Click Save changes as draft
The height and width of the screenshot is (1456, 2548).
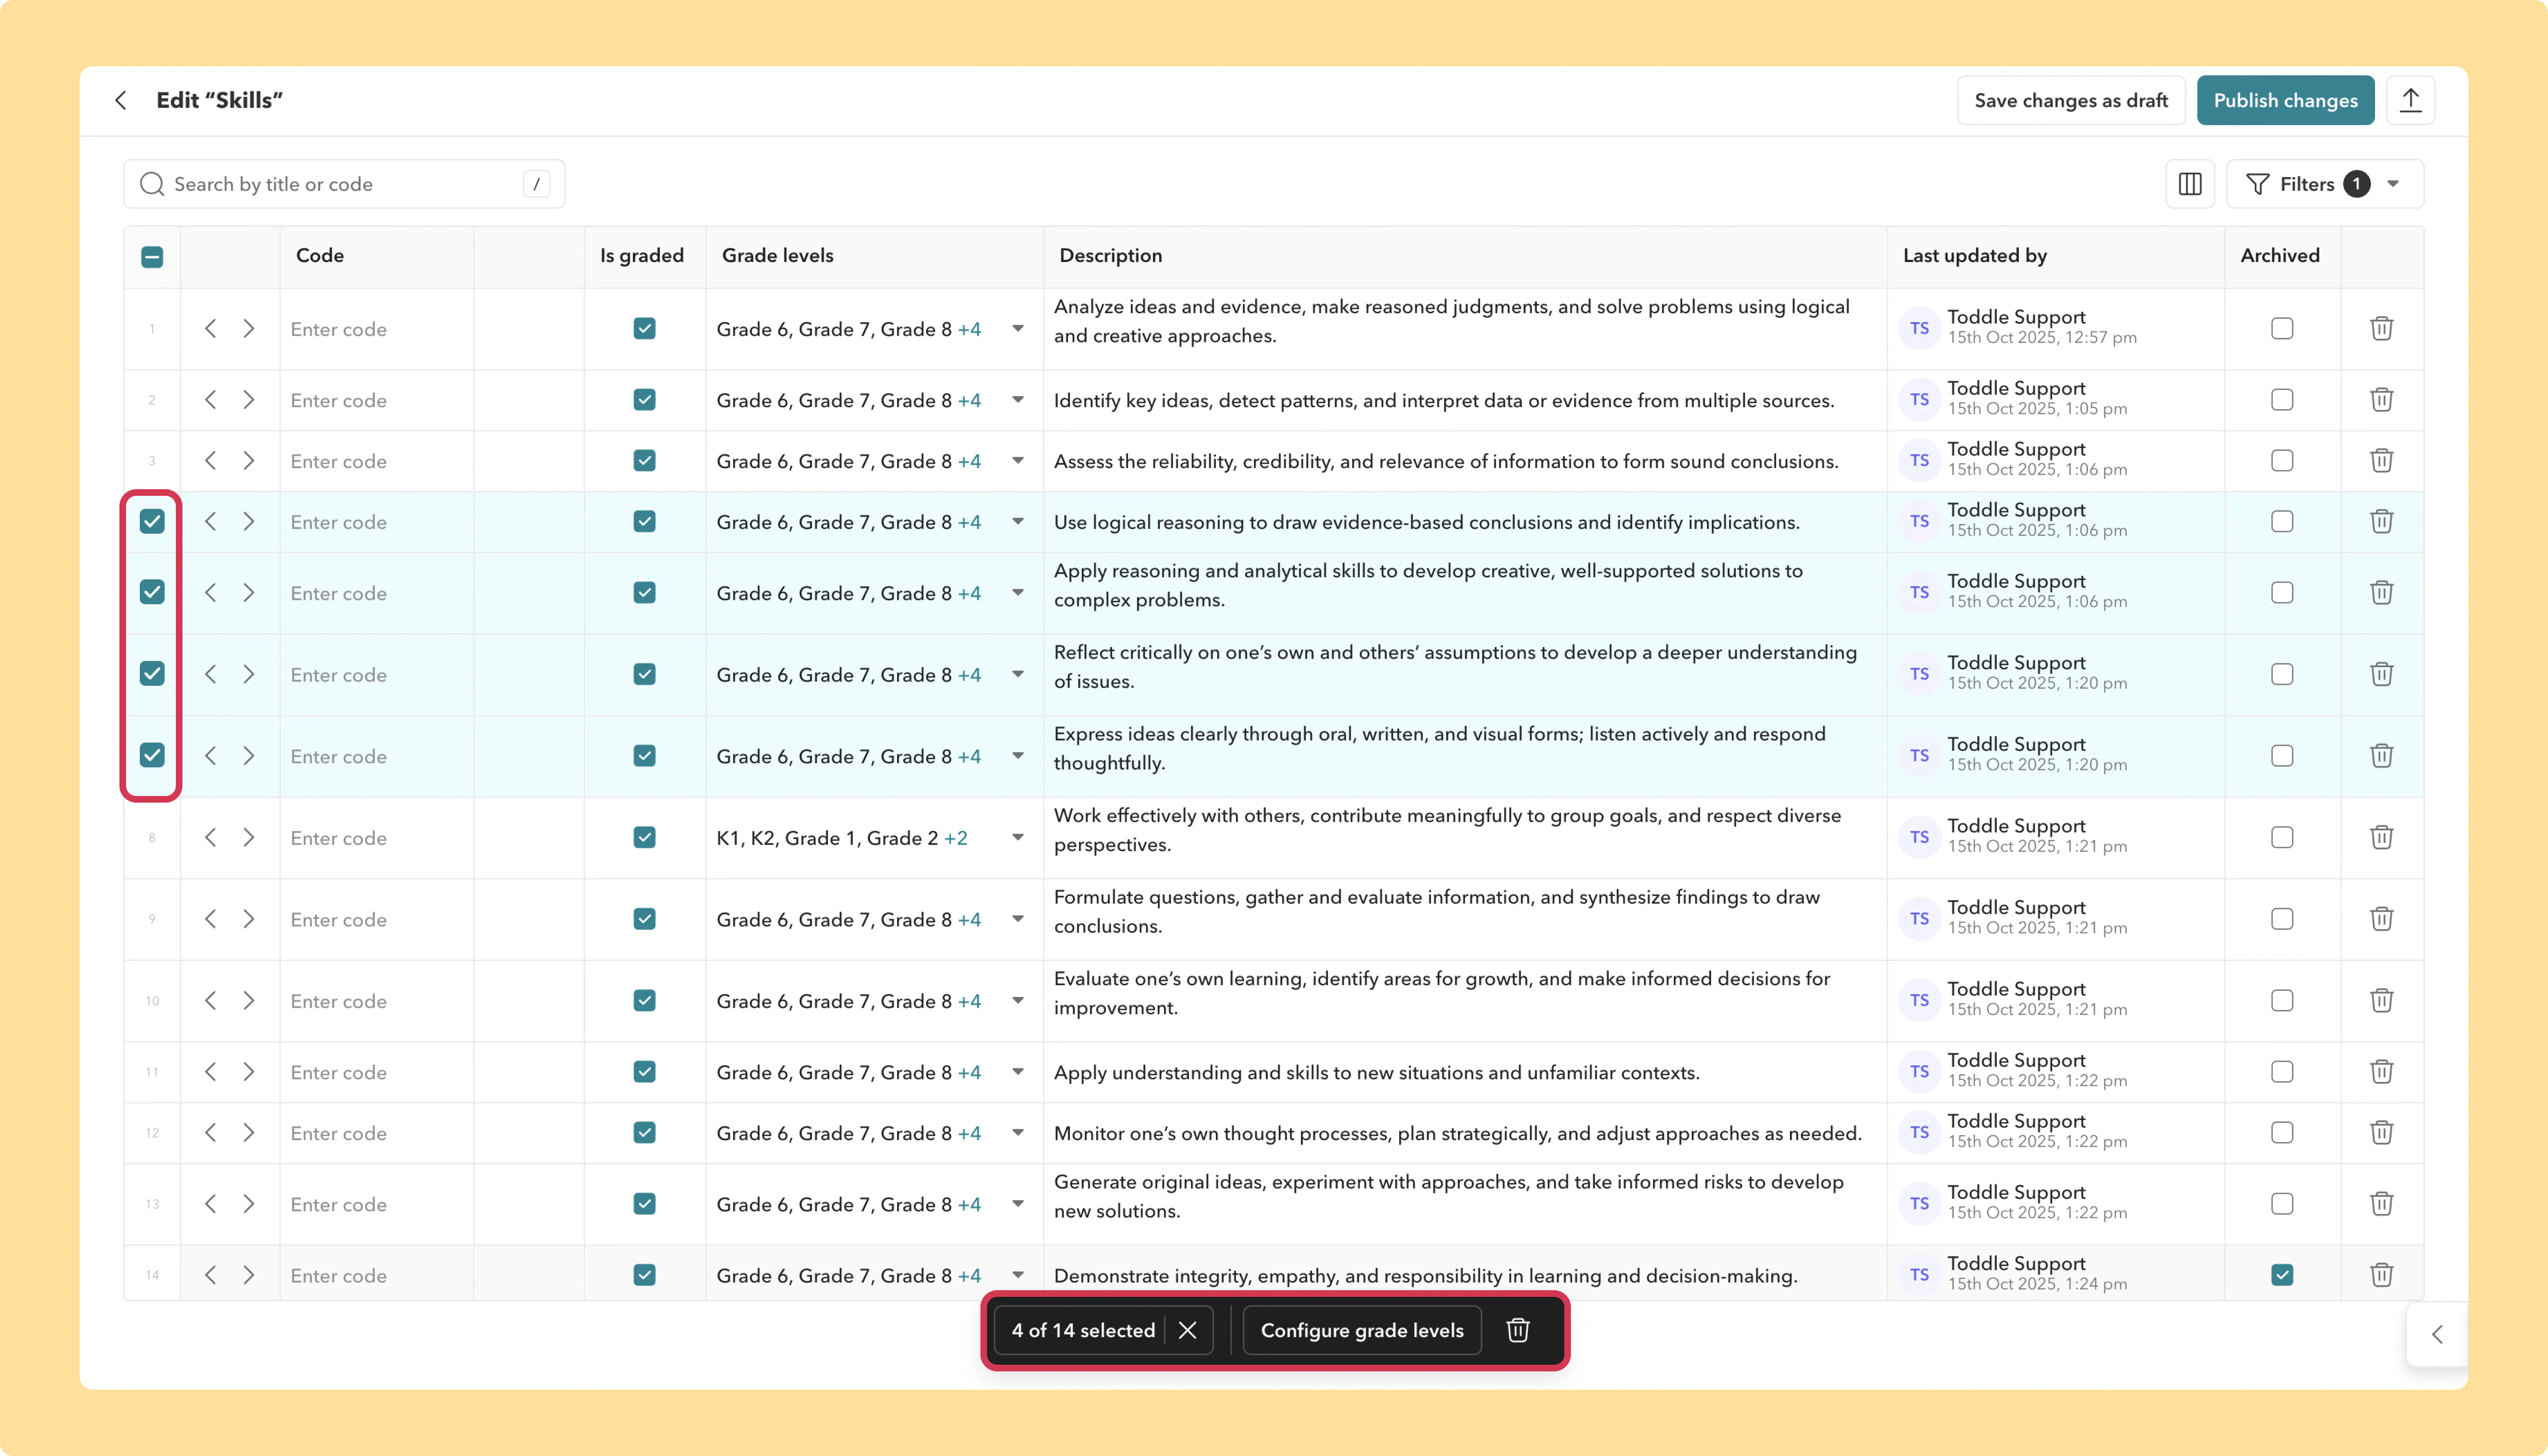pos(2071,100)
